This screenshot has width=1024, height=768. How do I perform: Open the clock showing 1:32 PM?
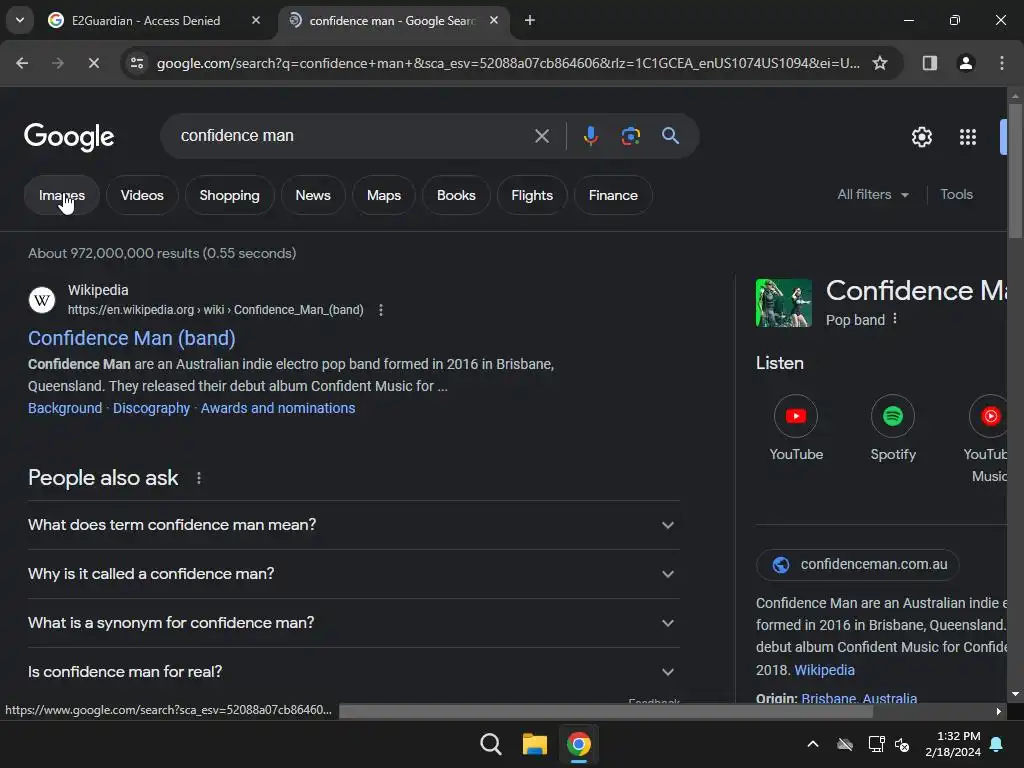[x=953, y=744]
